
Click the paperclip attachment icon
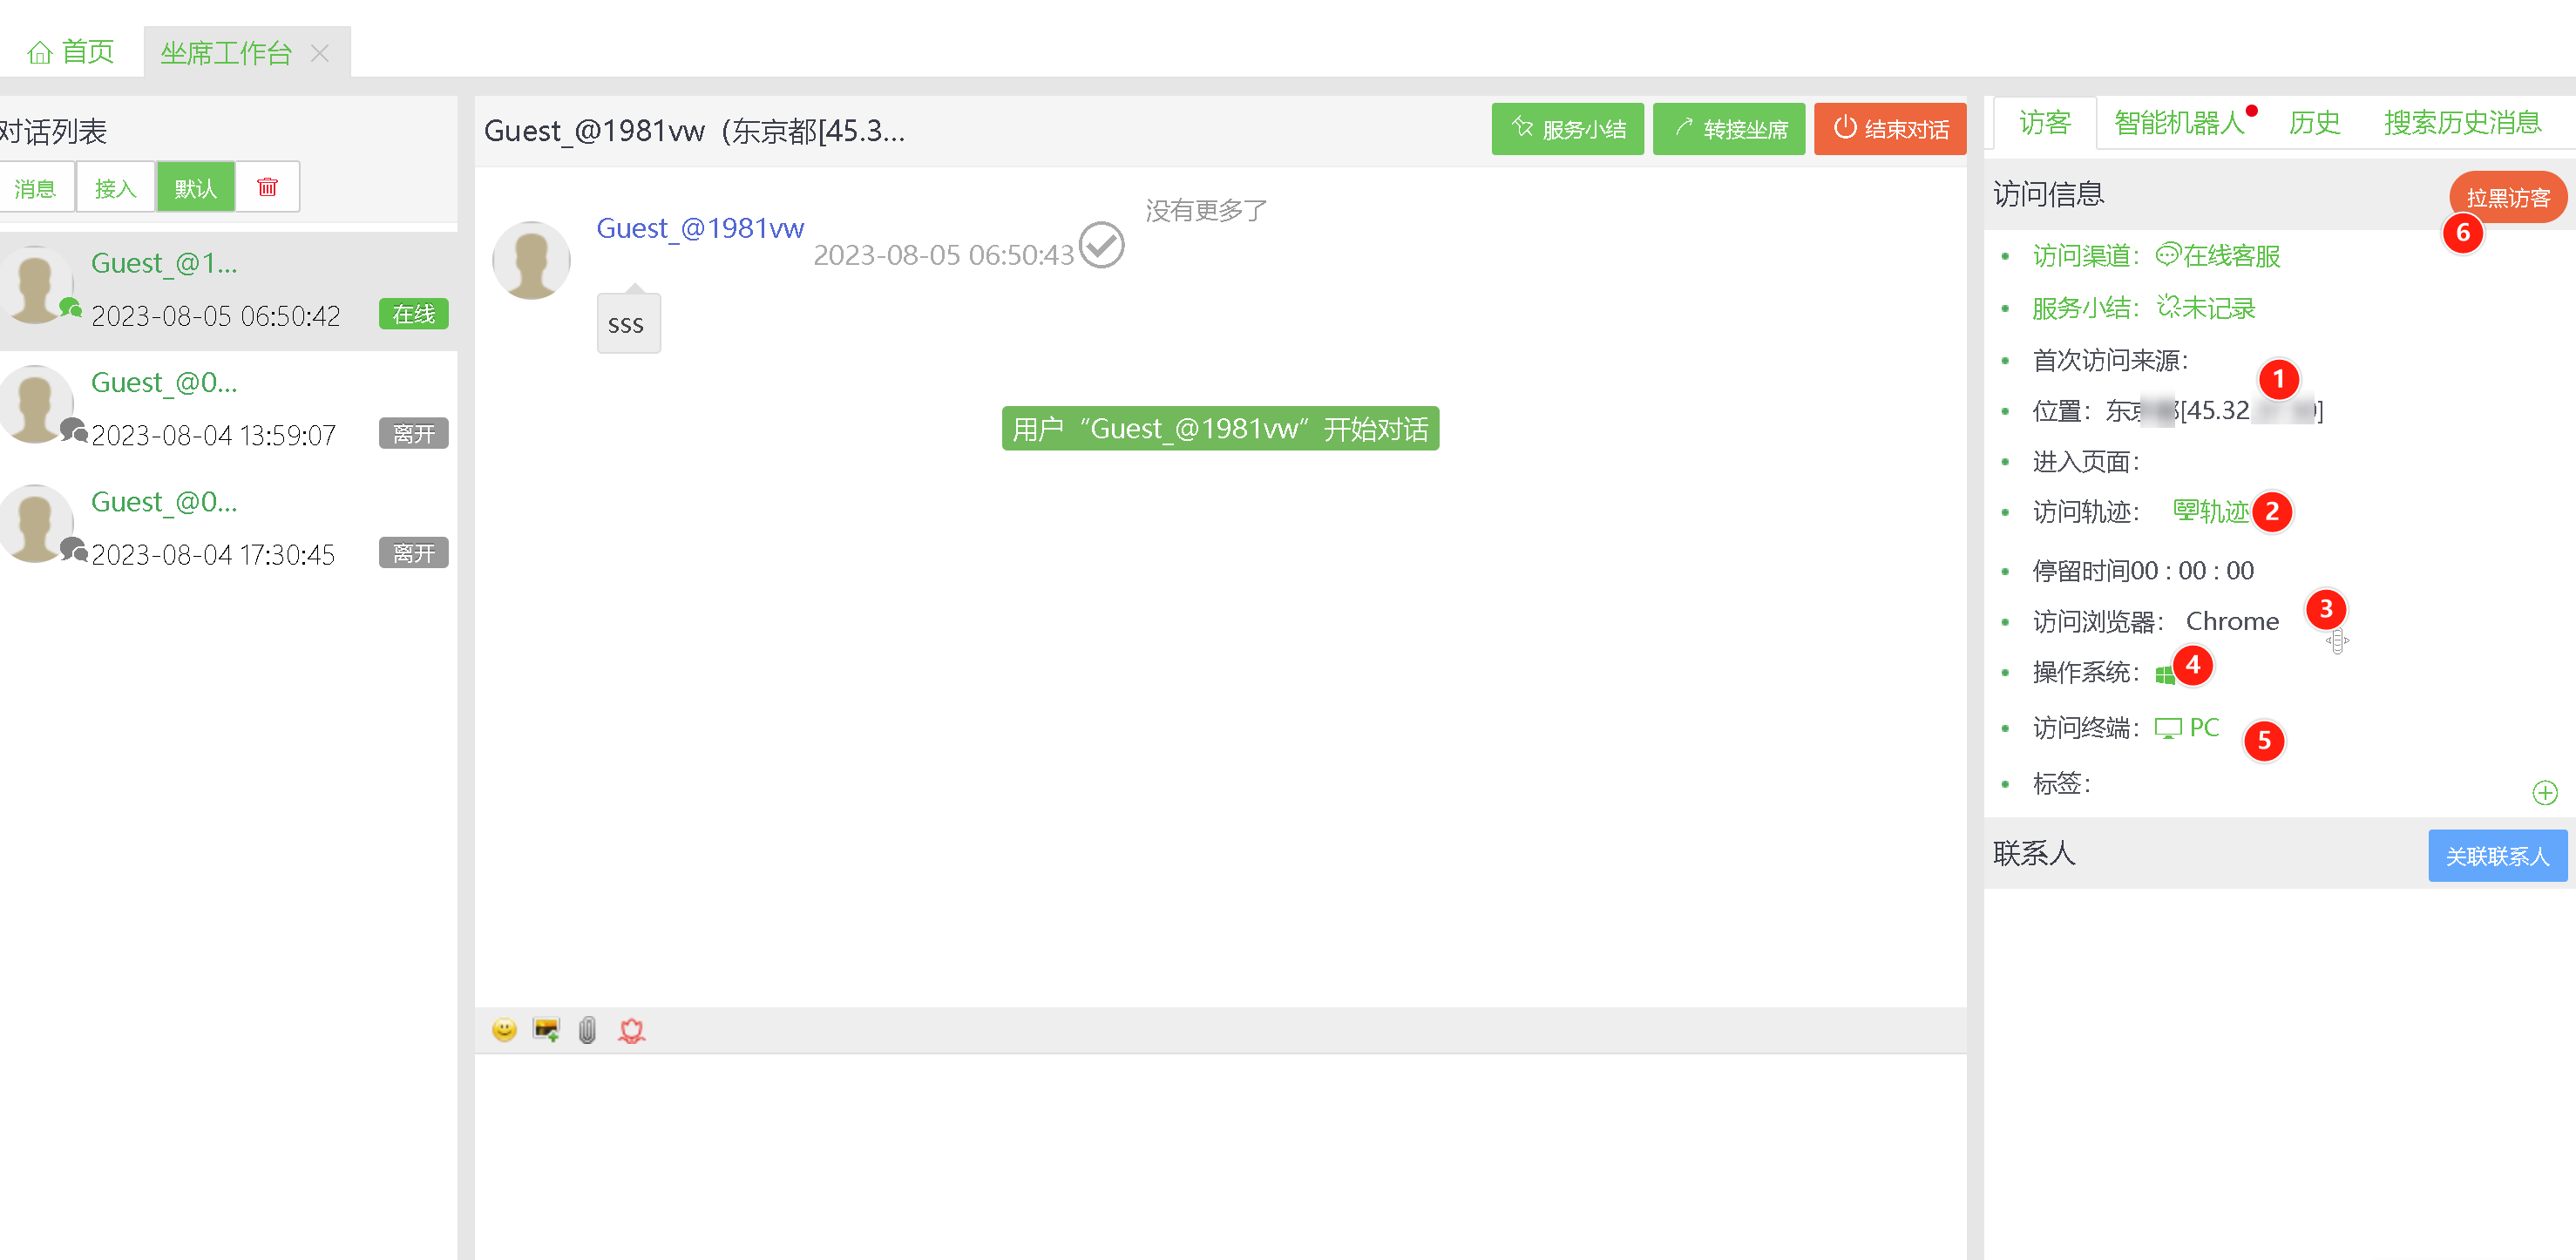click(587, 1029)
